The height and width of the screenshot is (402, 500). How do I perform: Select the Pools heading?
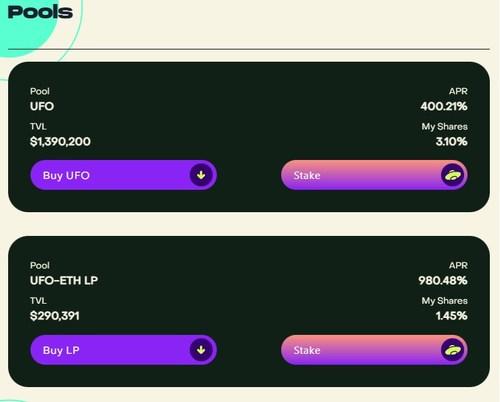[x=40, y=12]
